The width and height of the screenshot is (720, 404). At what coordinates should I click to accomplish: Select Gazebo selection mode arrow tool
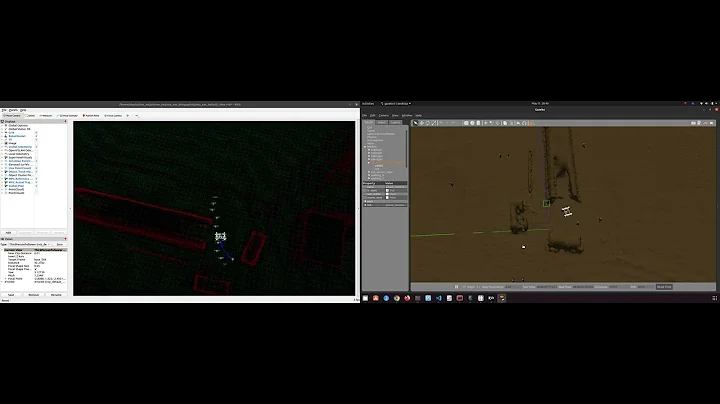pyautogui.click(x=416, y=123)
